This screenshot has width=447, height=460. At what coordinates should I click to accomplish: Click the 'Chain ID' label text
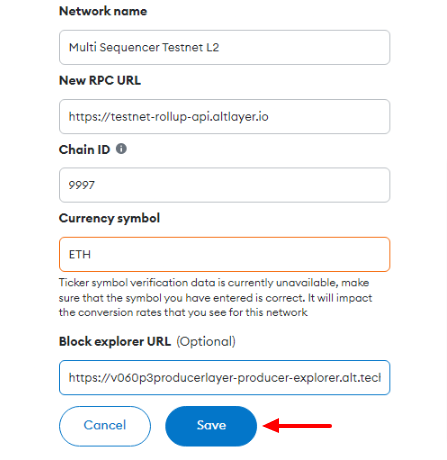click(84, 150)
